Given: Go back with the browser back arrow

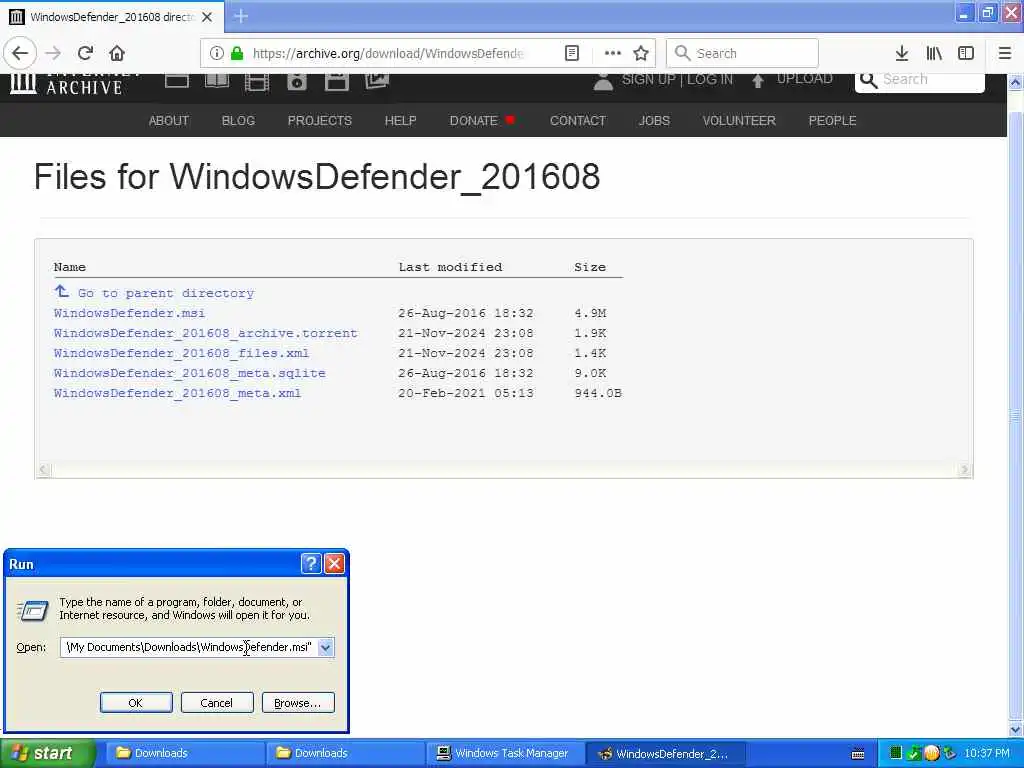Looking at the screenshot, I should (x=20, y=54).
